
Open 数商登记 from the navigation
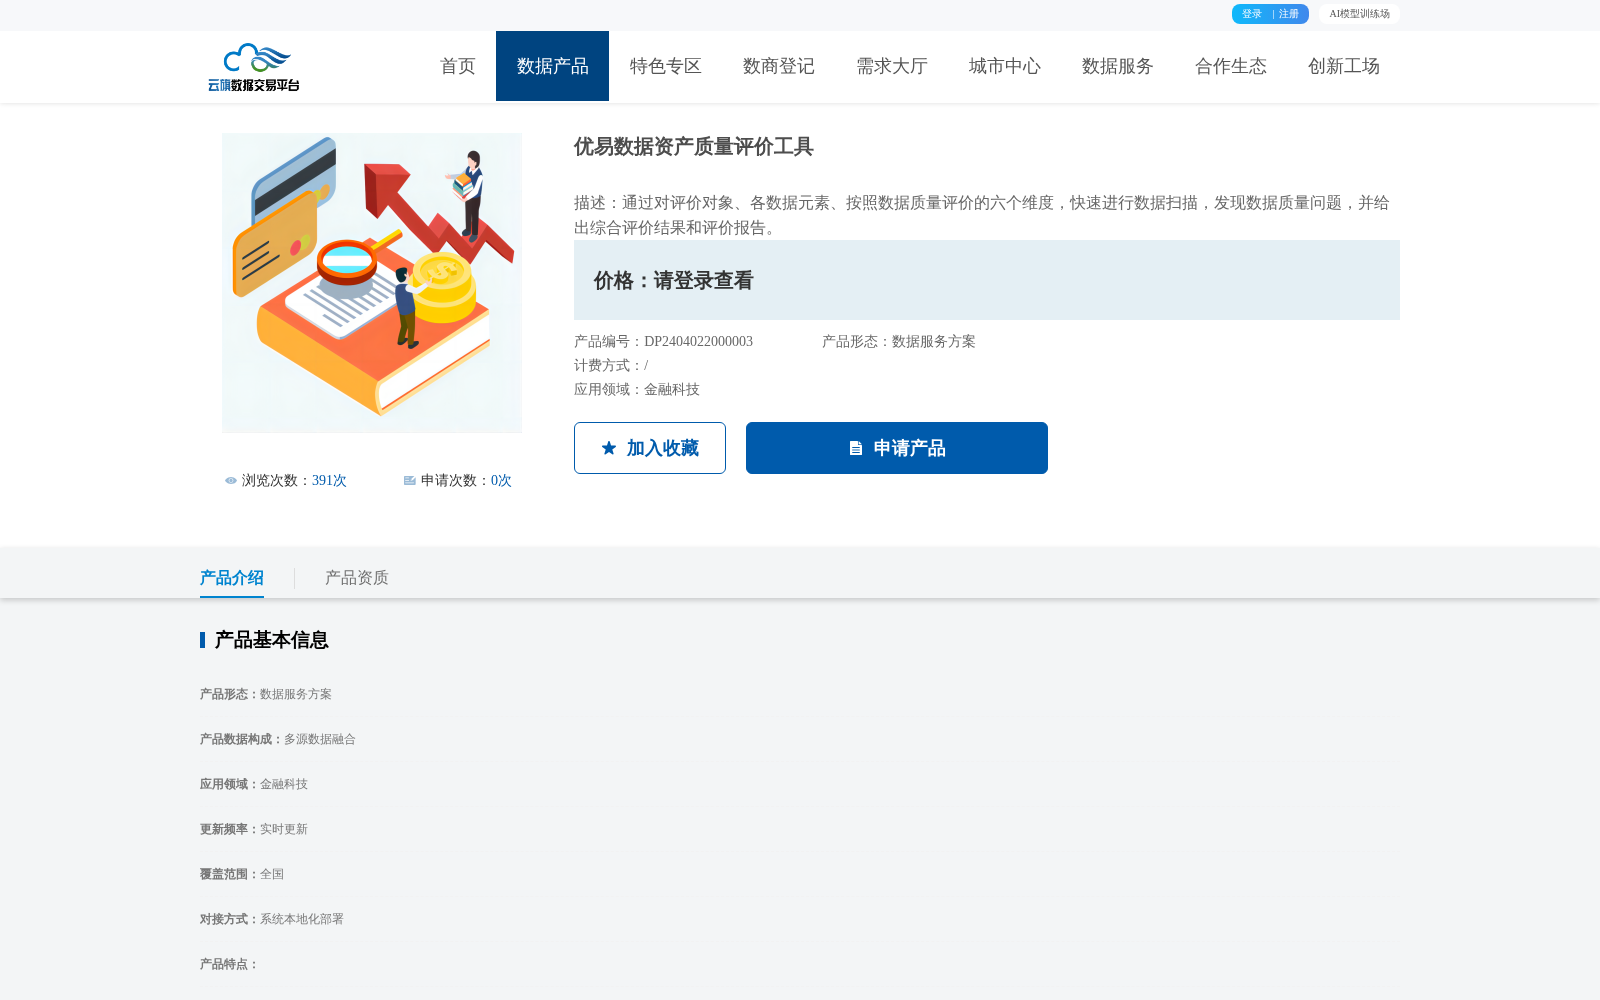779,66
